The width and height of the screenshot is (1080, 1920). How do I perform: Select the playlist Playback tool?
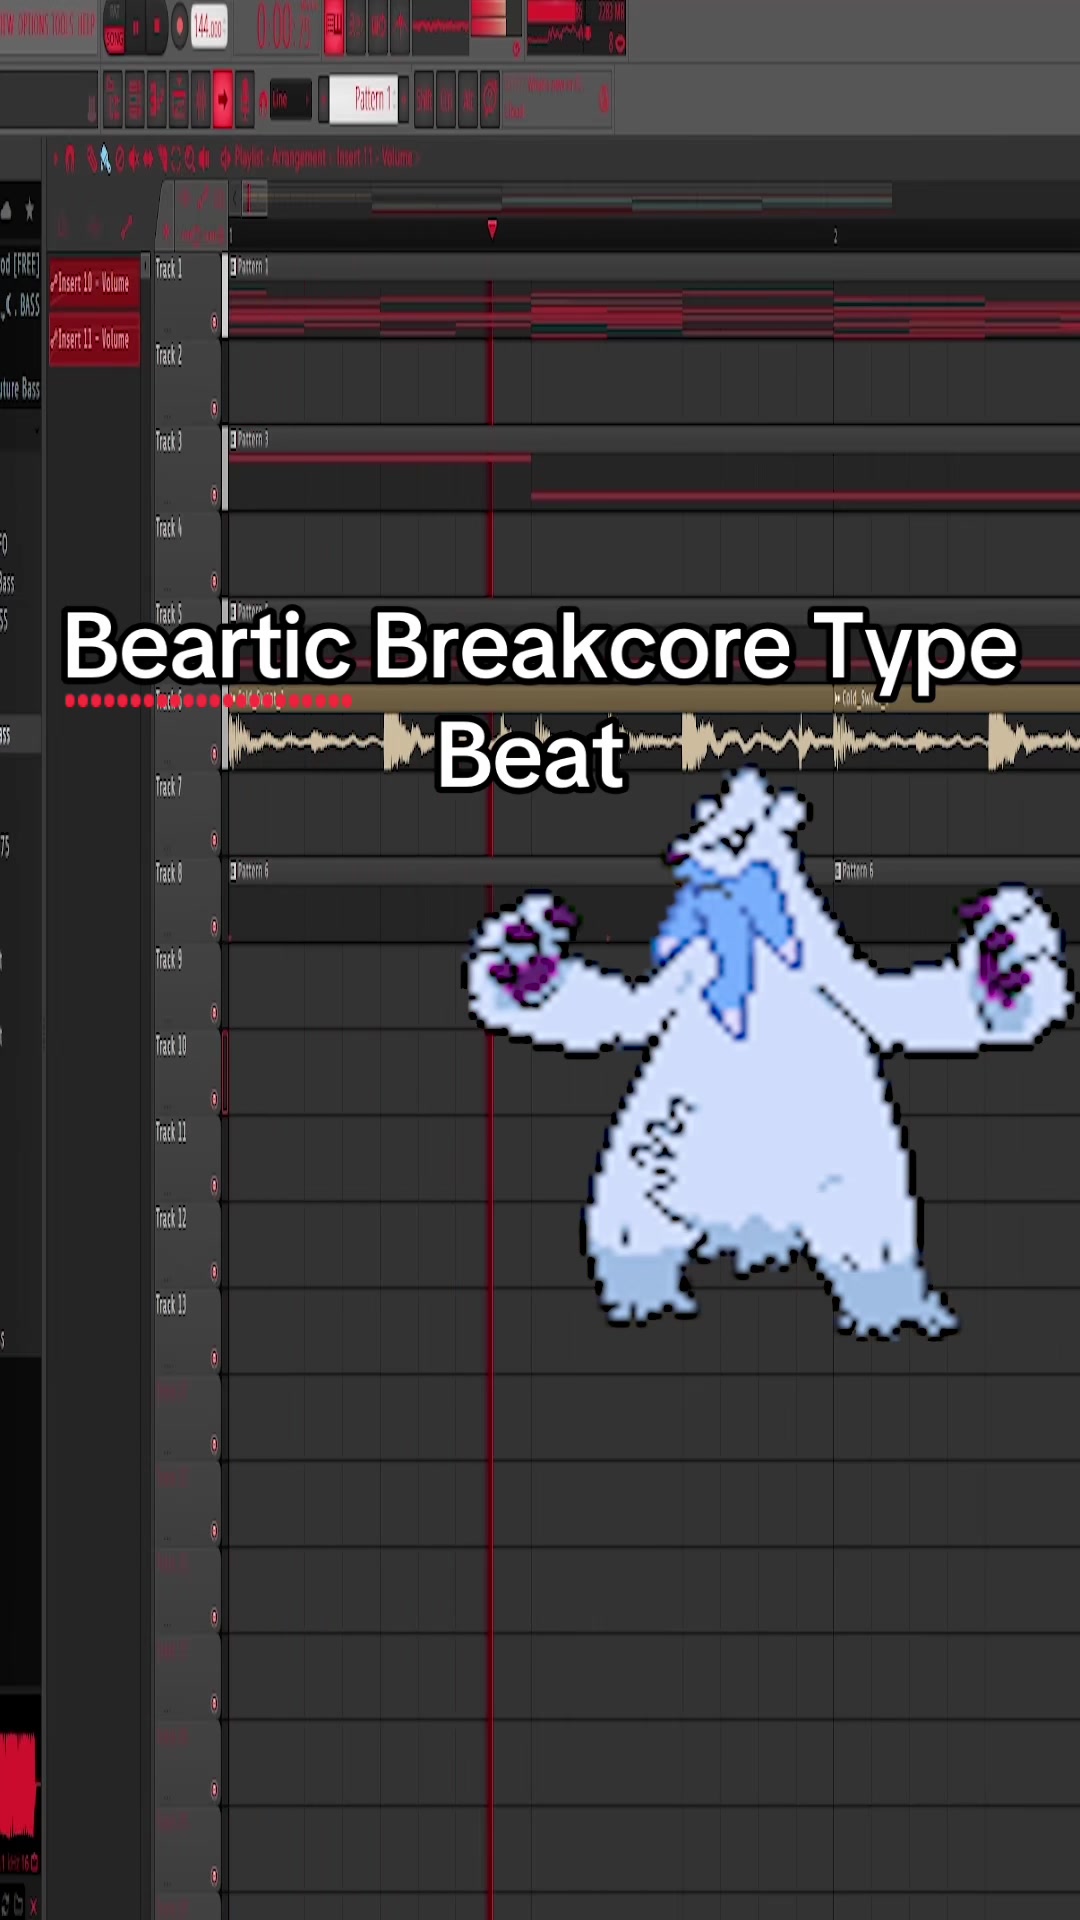(x=204, y=159)
